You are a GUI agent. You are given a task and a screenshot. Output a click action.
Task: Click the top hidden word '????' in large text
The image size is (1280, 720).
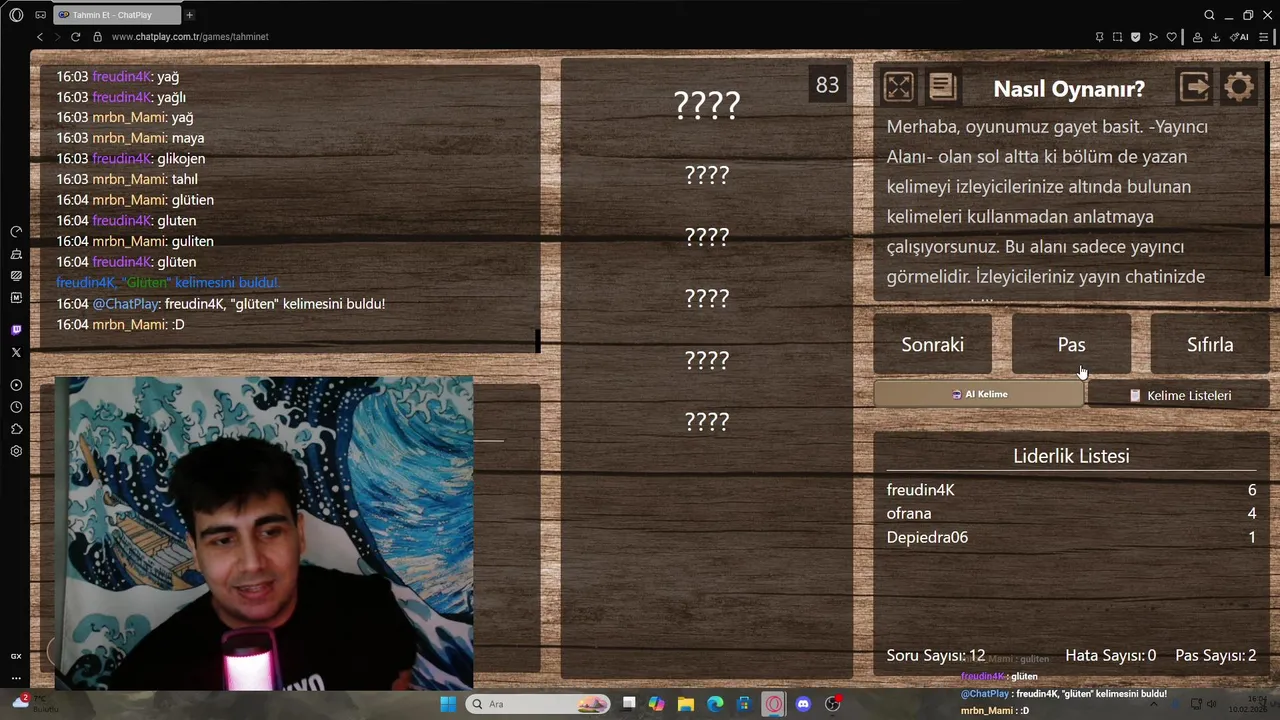[707, 105]
